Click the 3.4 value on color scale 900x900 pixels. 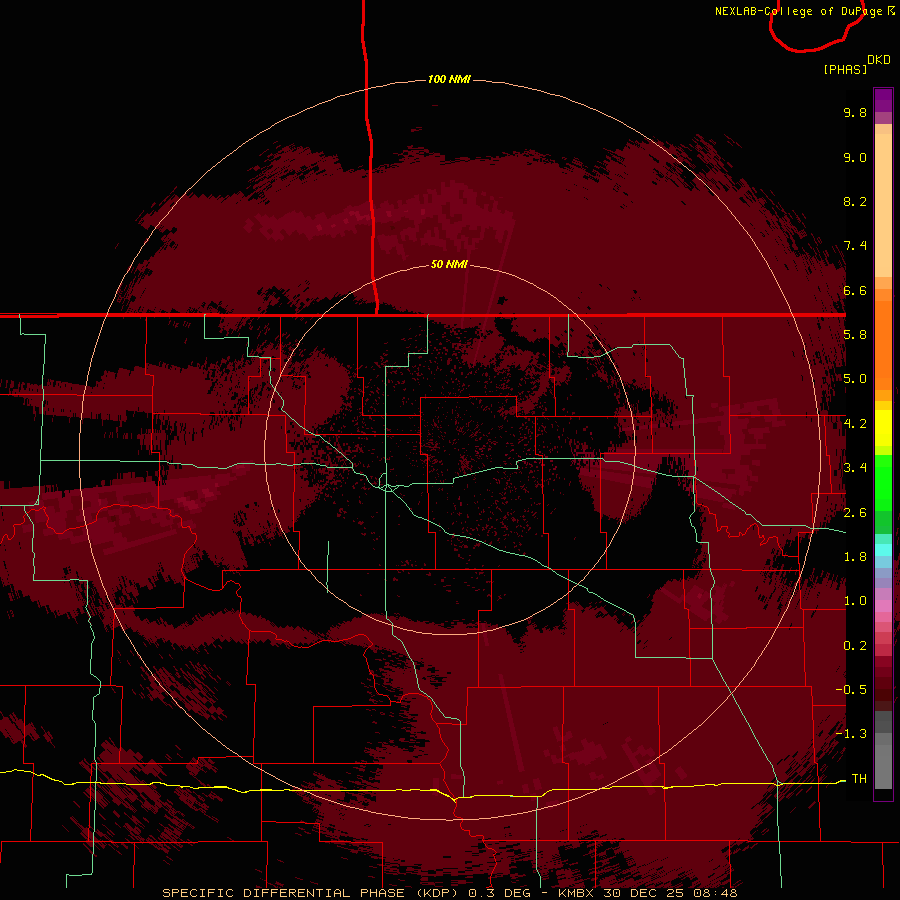coord(855,468)
